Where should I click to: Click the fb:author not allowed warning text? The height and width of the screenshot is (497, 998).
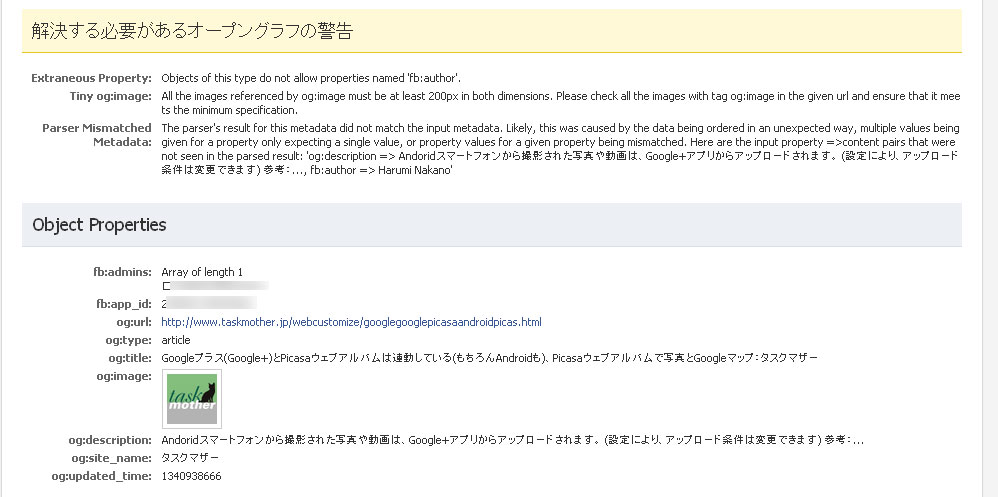point(311,78)
